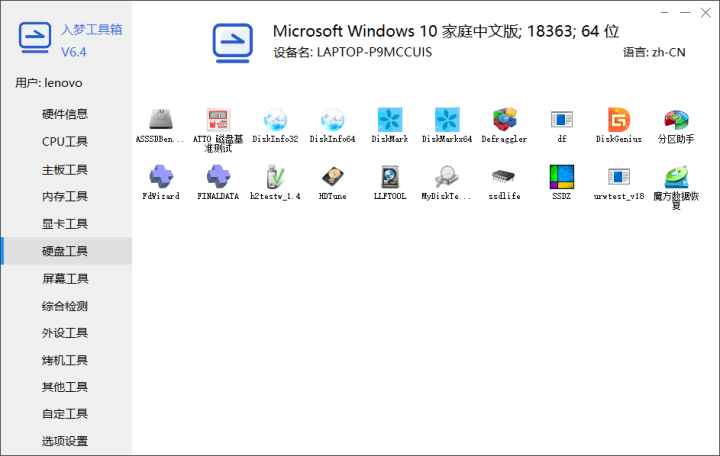Switch to CPU工具 category
Screen dimensions: 720x456
(65, 142)
